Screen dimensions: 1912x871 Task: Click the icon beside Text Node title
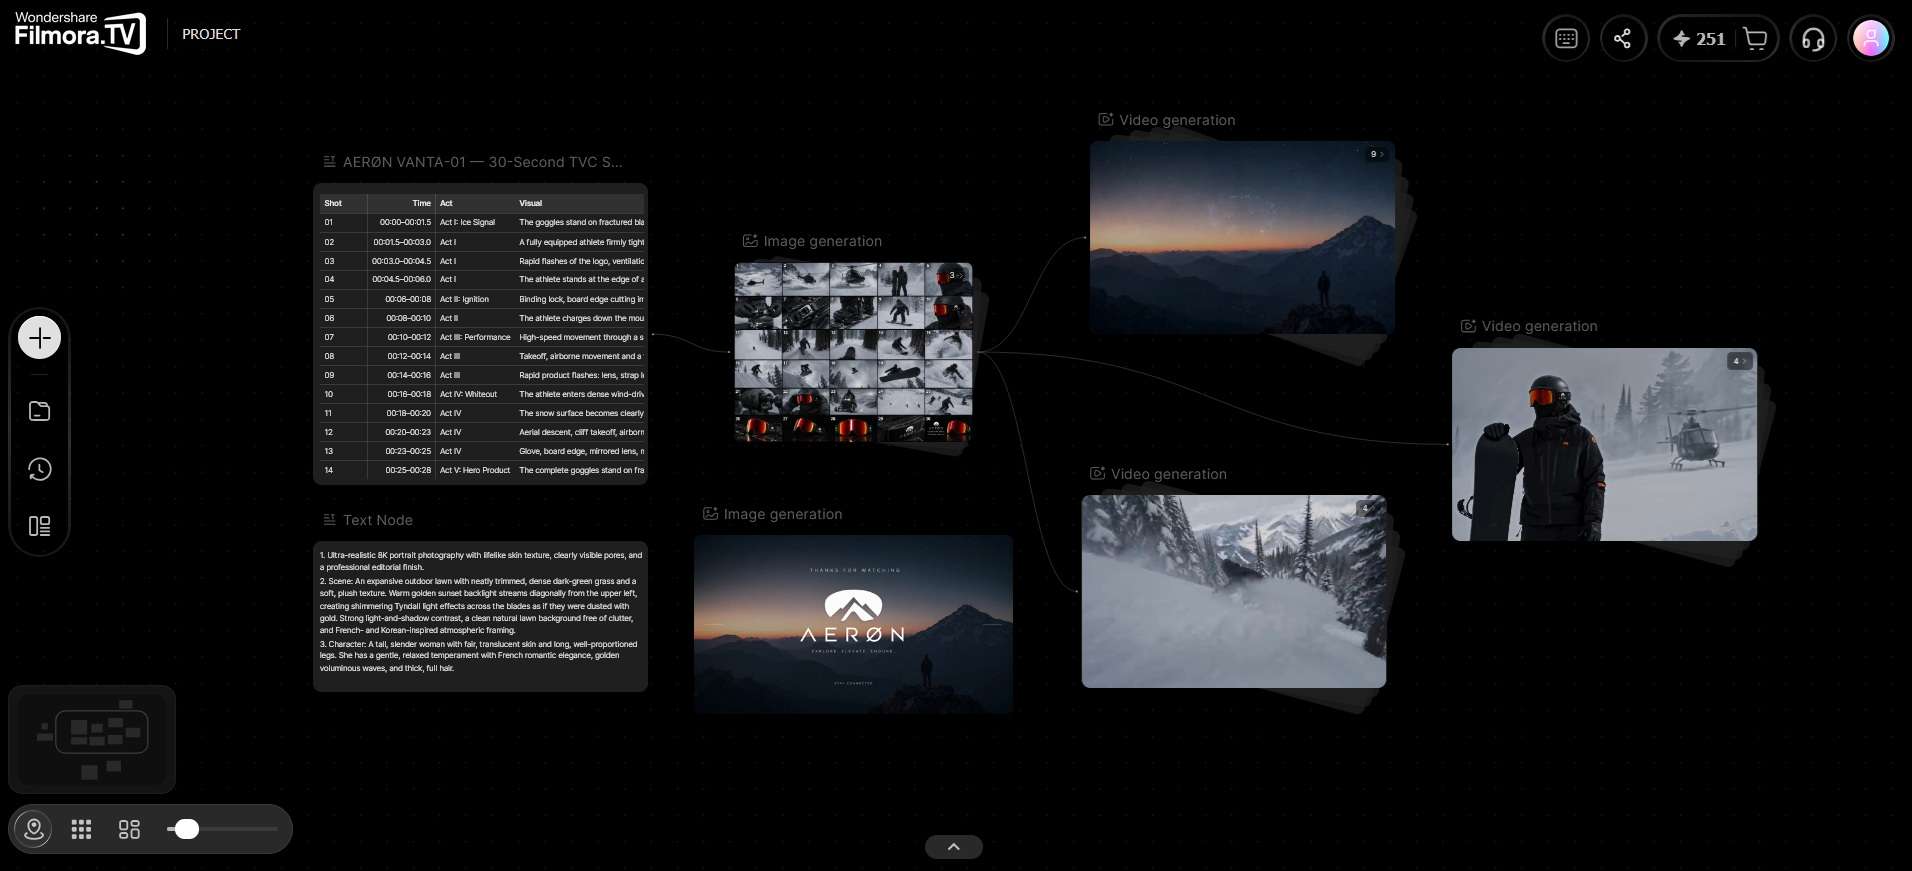point(329,519)
